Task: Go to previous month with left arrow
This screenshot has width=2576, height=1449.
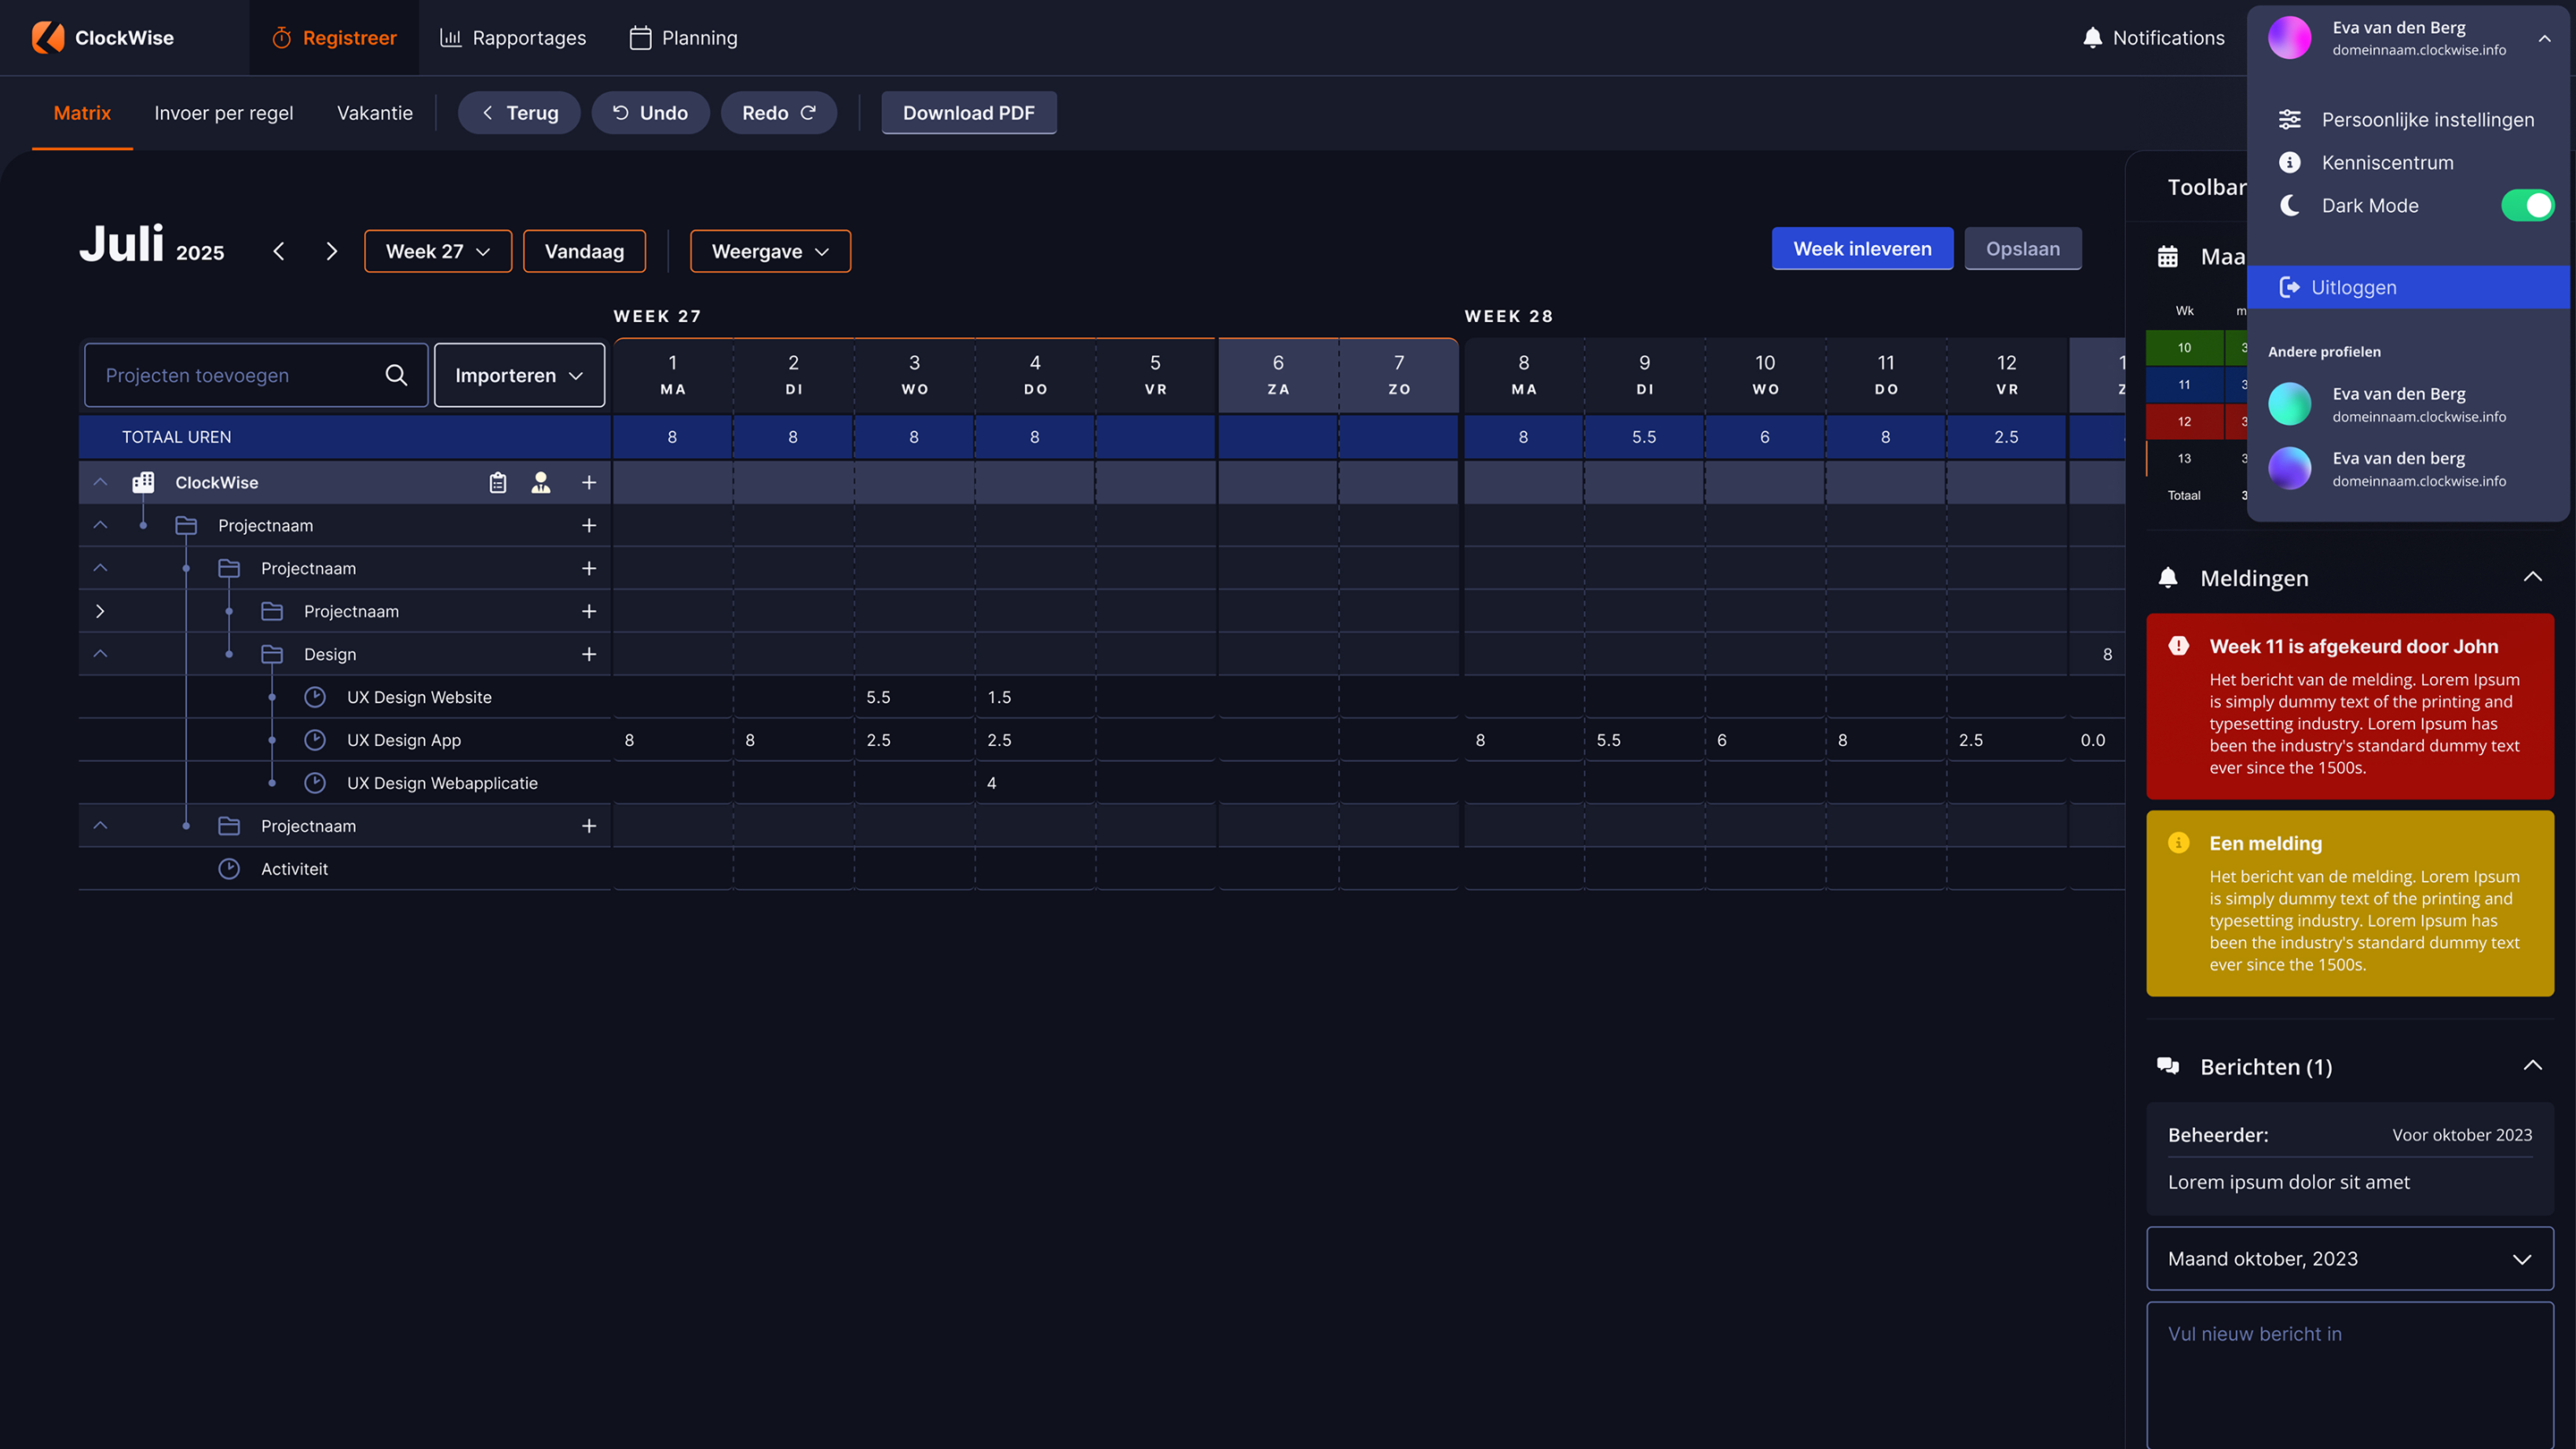Action: click(279, 251)
